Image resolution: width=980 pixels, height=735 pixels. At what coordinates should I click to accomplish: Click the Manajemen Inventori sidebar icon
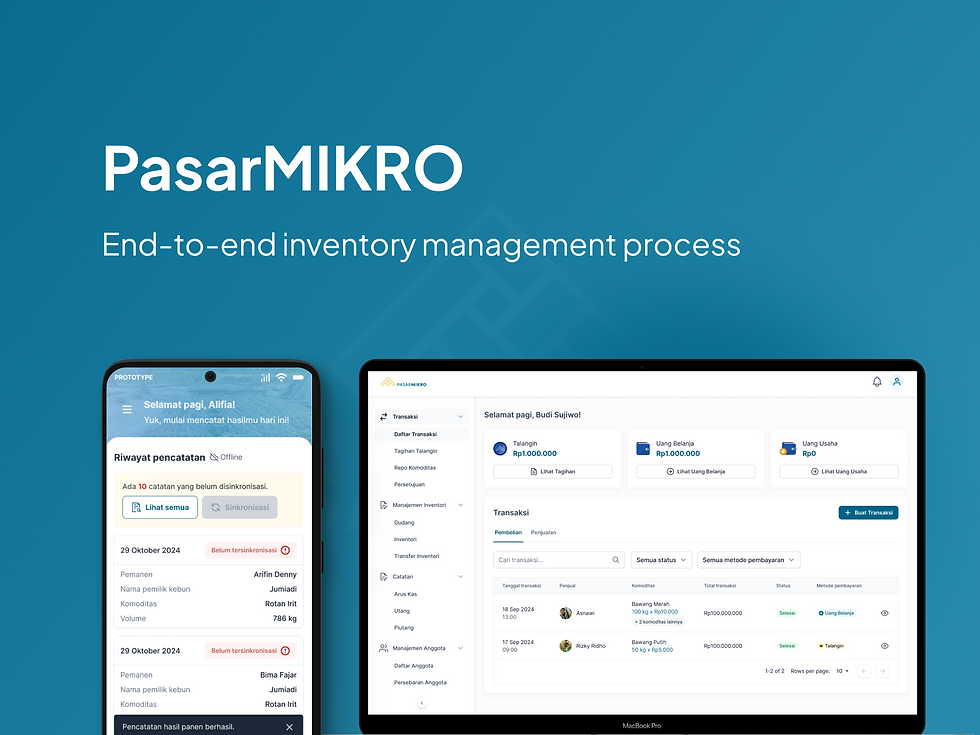pos(384,505)
